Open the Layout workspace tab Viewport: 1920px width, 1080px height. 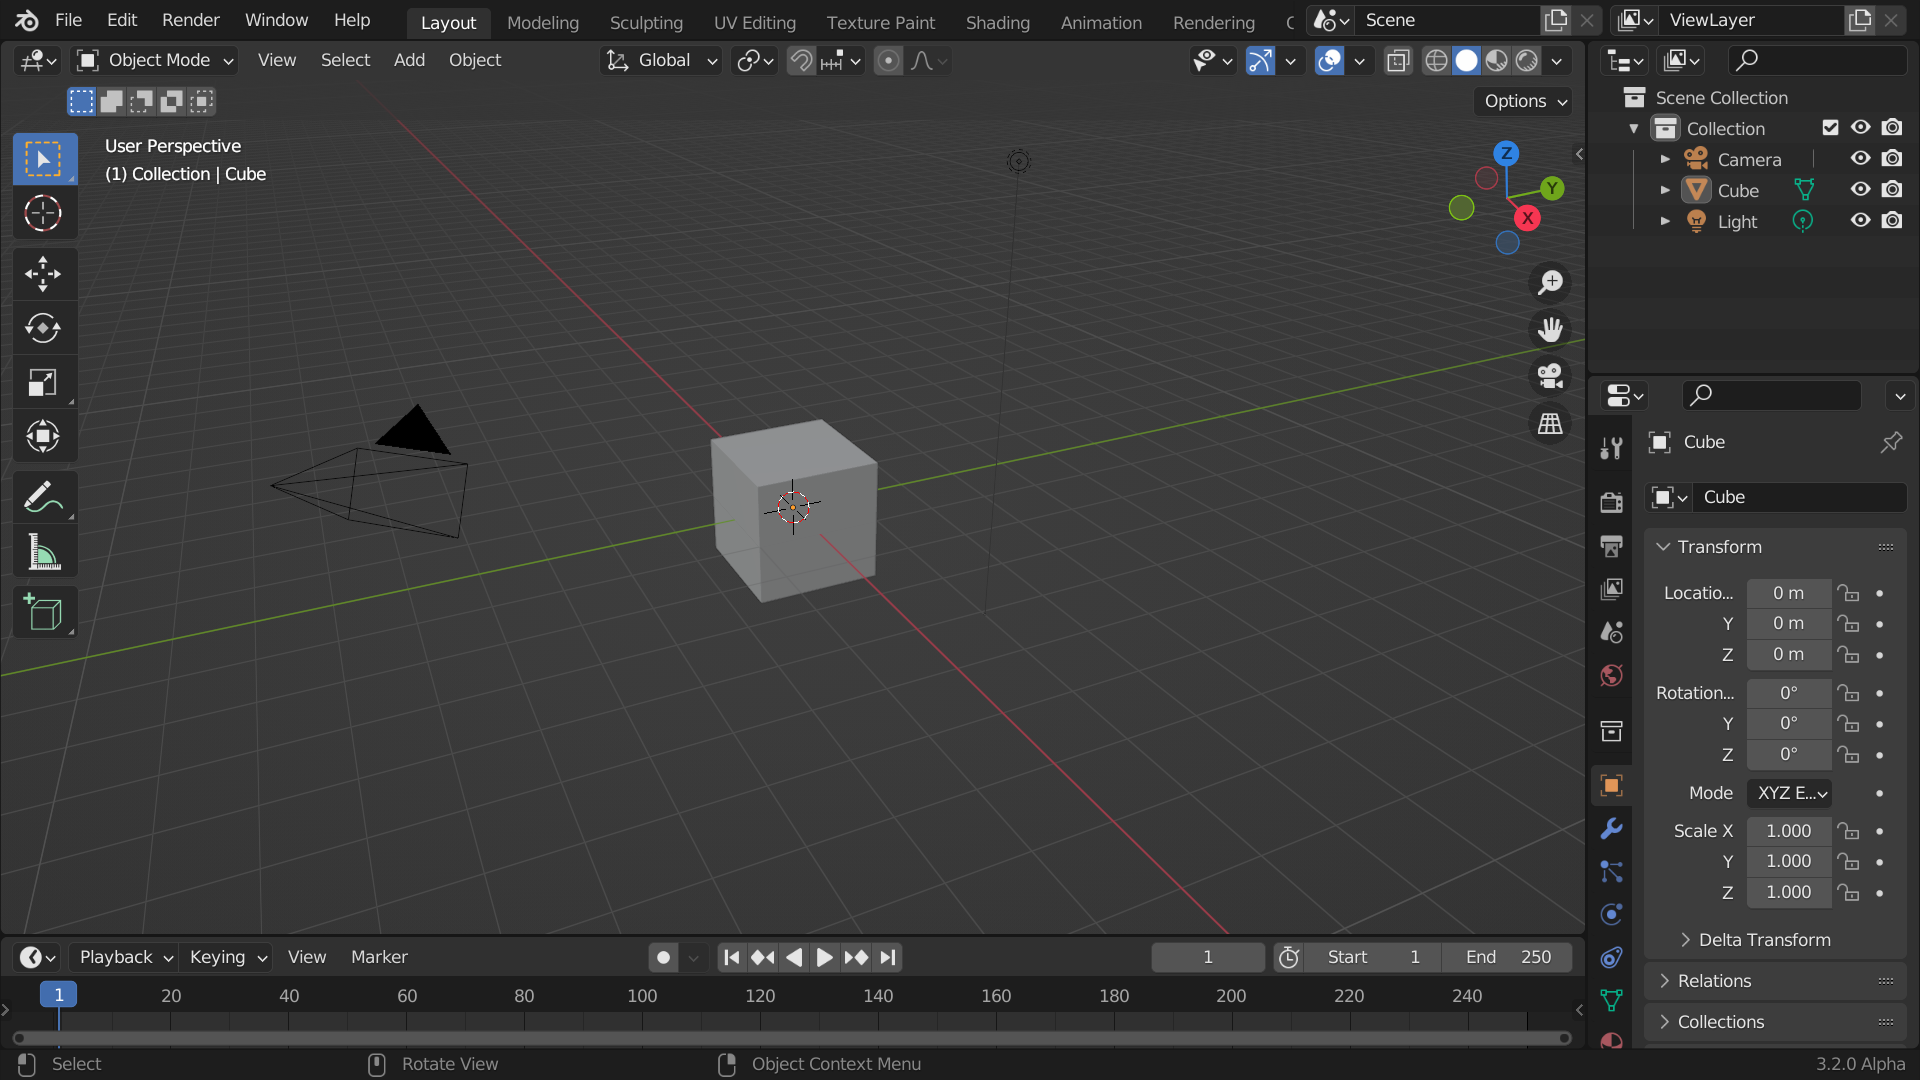[448, 22]
